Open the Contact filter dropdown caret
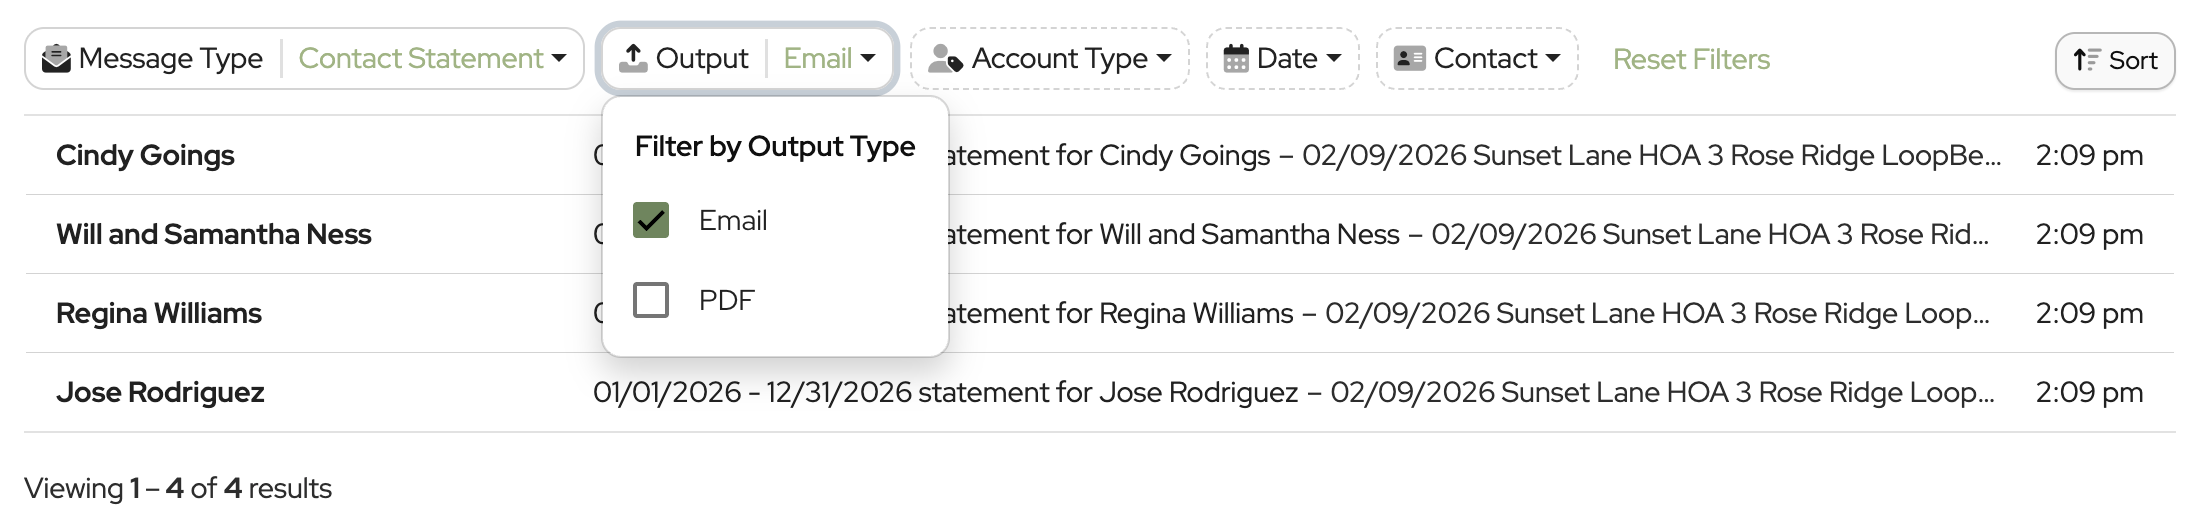Screen dimensions: 2210x532 [x=1552, y=59]
